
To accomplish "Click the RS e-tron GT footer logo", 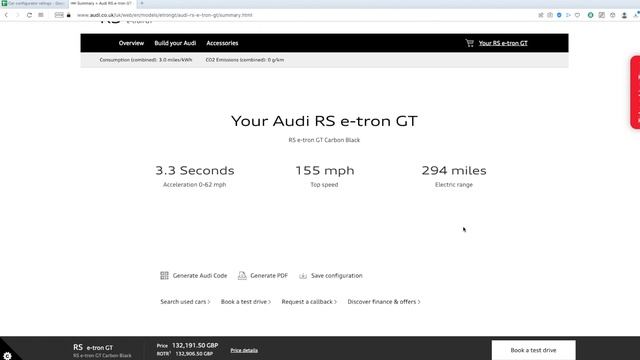I will [x=93, y=347].
